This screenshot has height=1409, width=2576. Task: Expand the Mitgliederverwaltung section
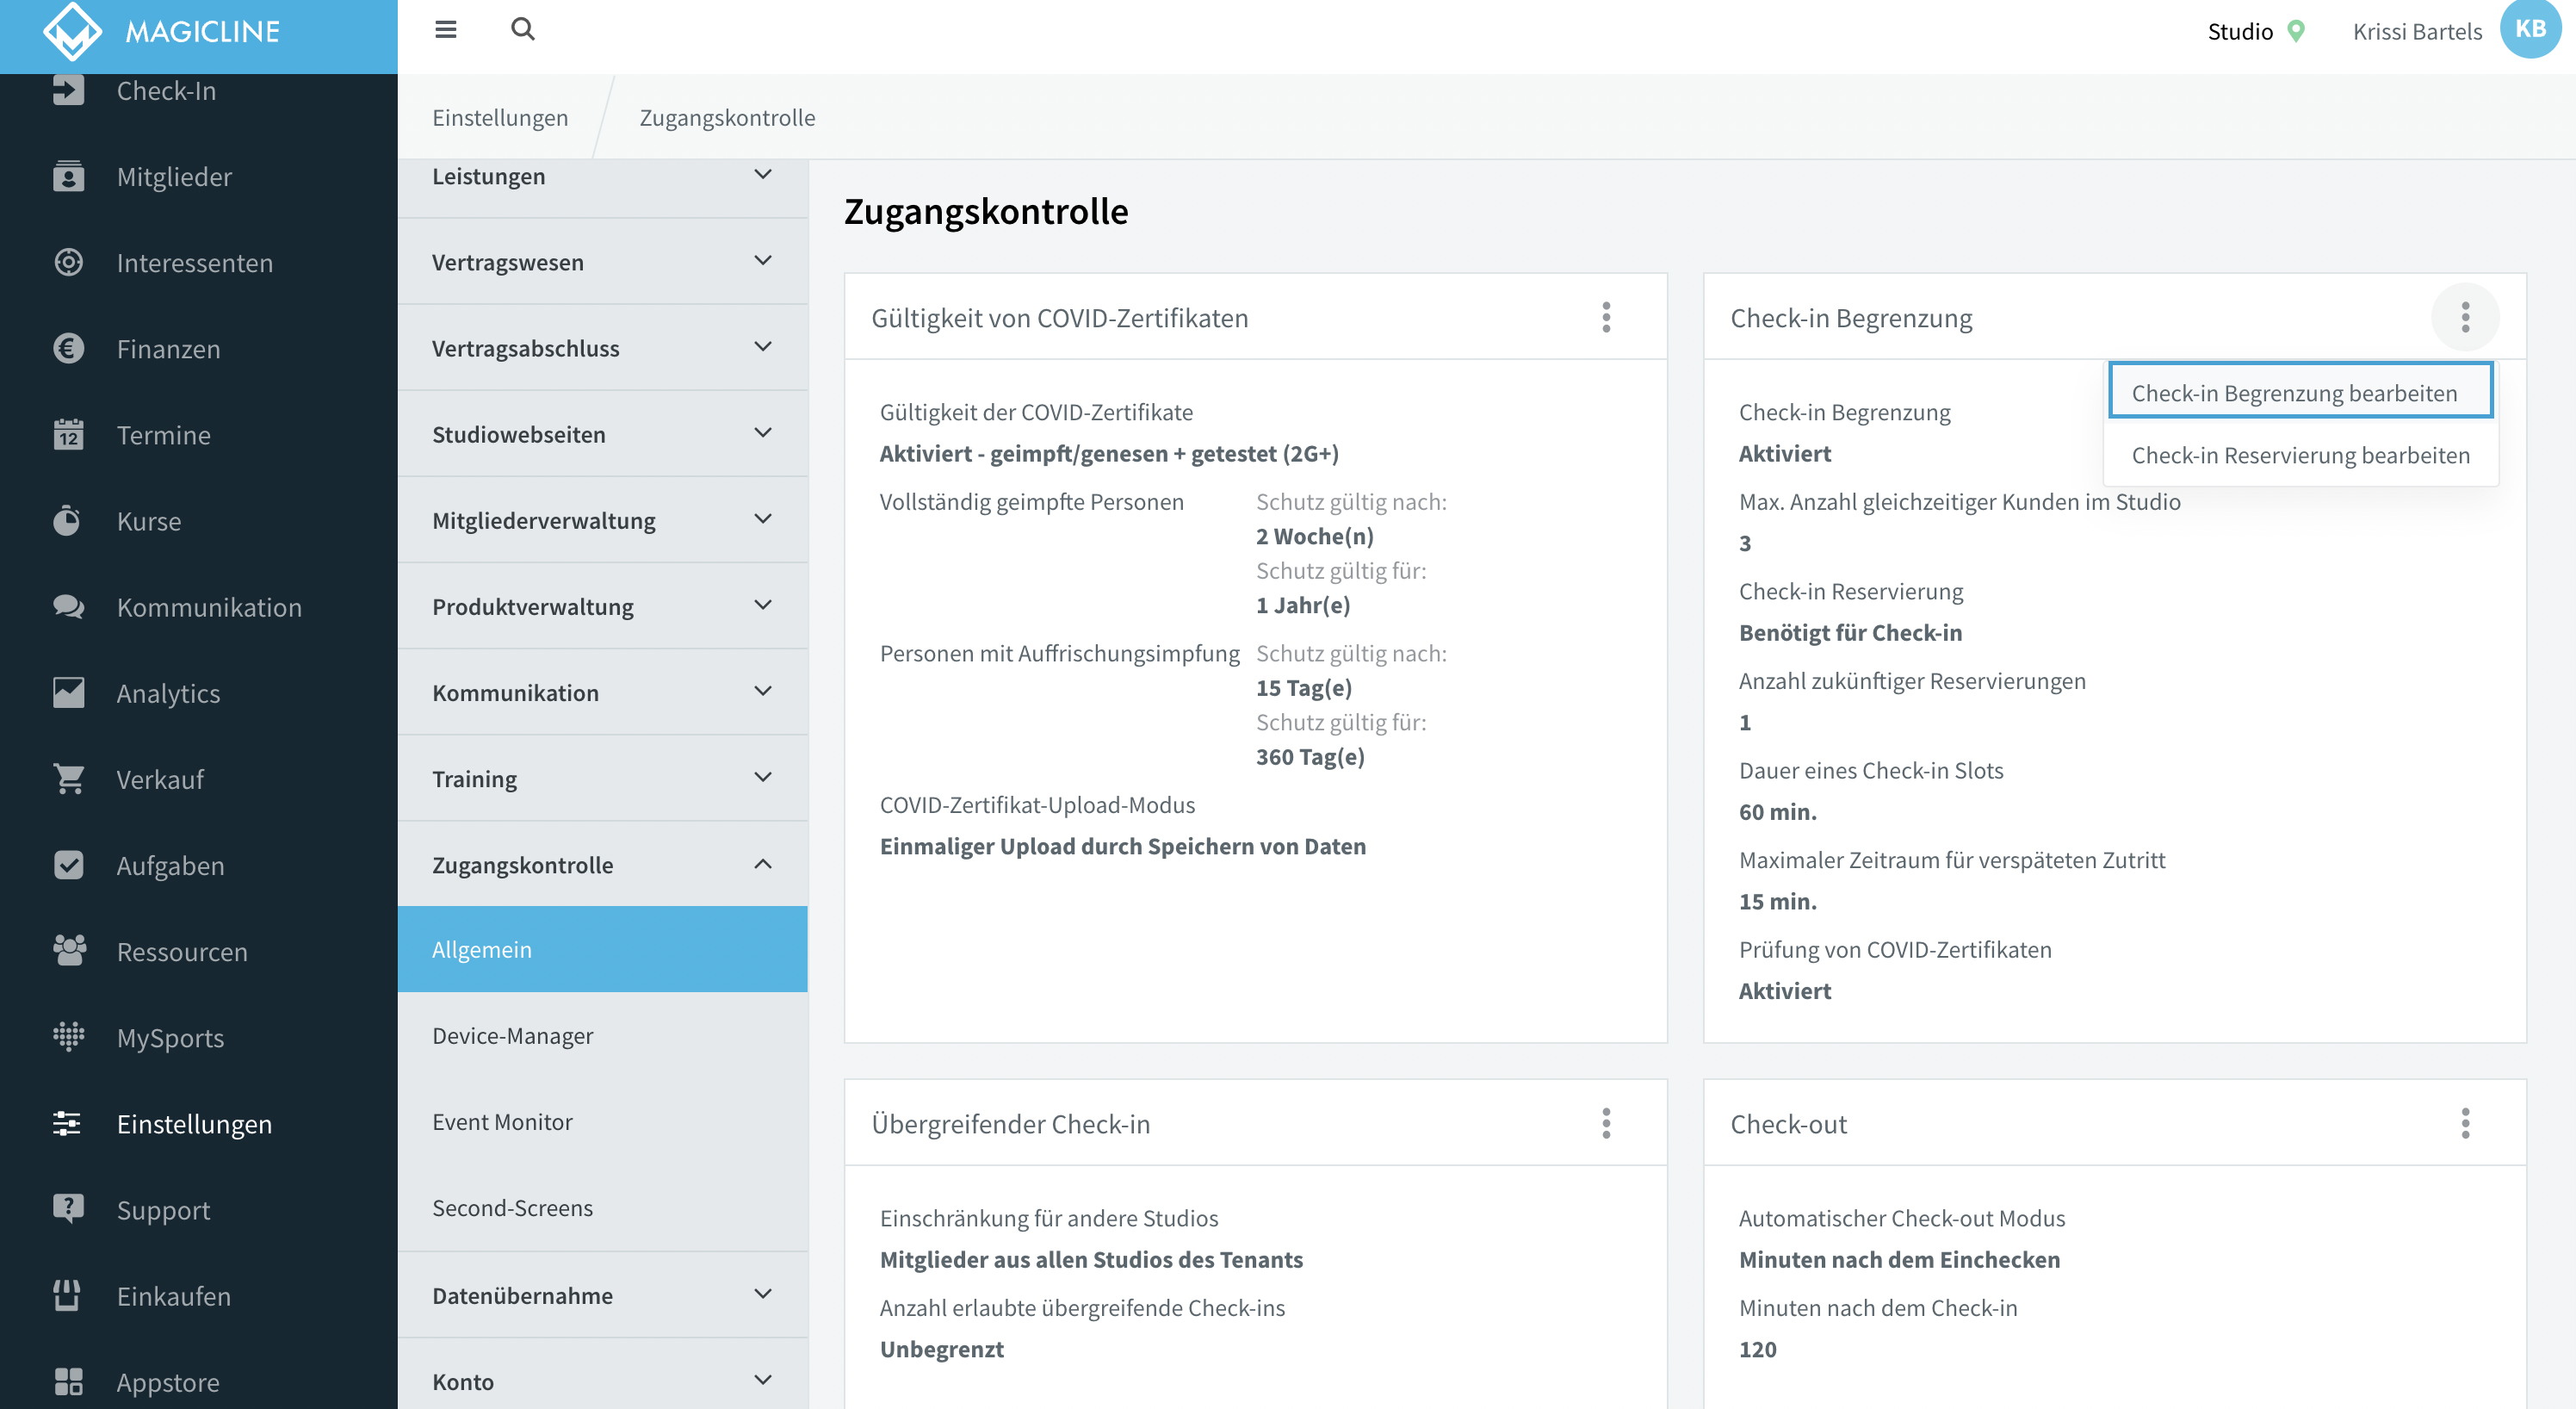(x=602, y=520)
